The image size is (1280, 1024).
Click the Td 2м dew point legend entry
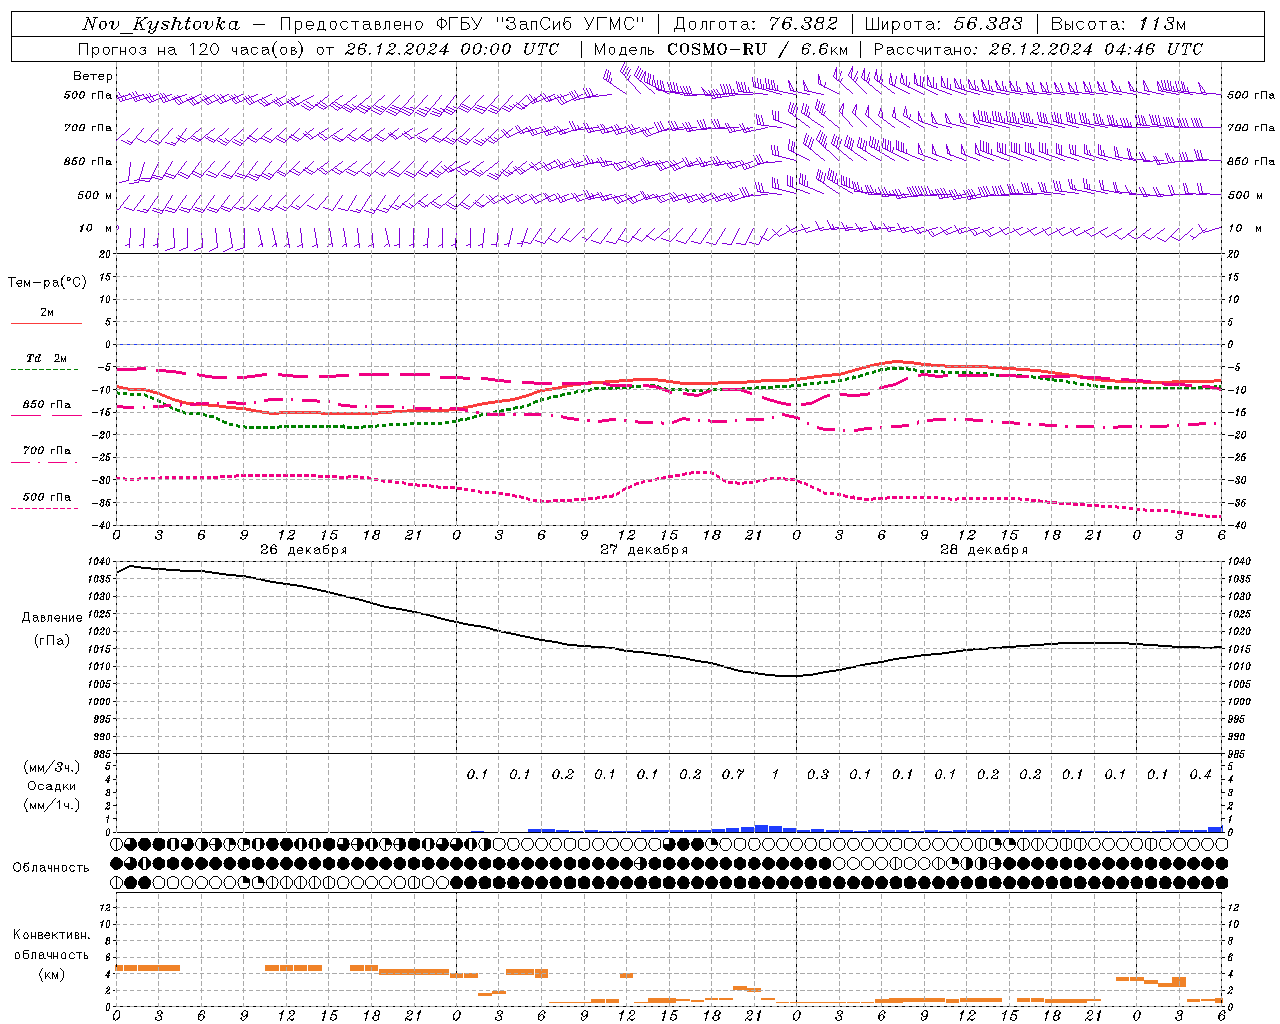pos(46,358)
